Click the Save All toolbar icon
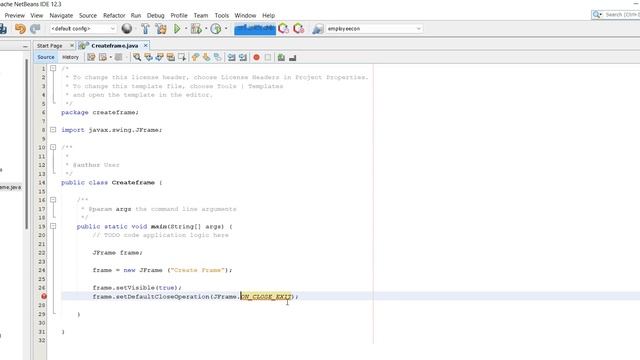 coord(3,29)
